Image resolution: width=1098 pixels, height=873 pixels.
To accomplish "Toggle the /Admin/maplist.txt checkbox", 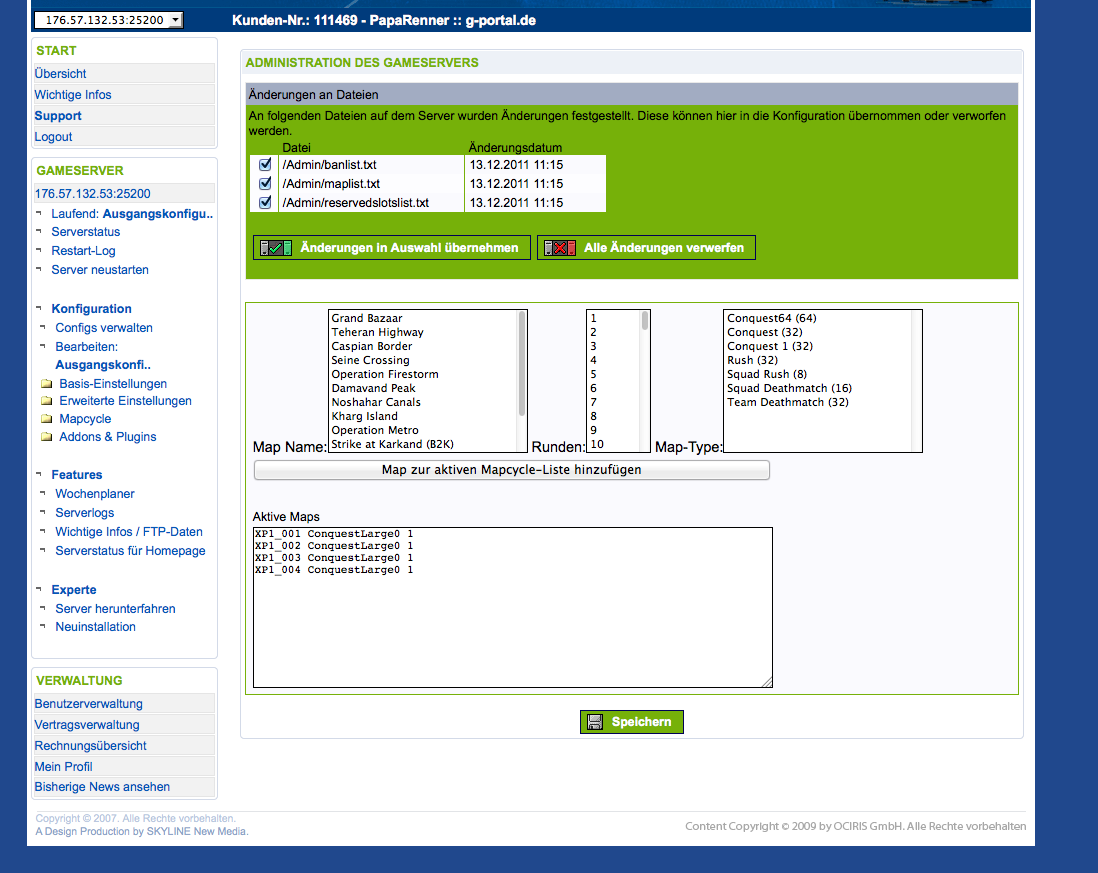I will [265, 183].
